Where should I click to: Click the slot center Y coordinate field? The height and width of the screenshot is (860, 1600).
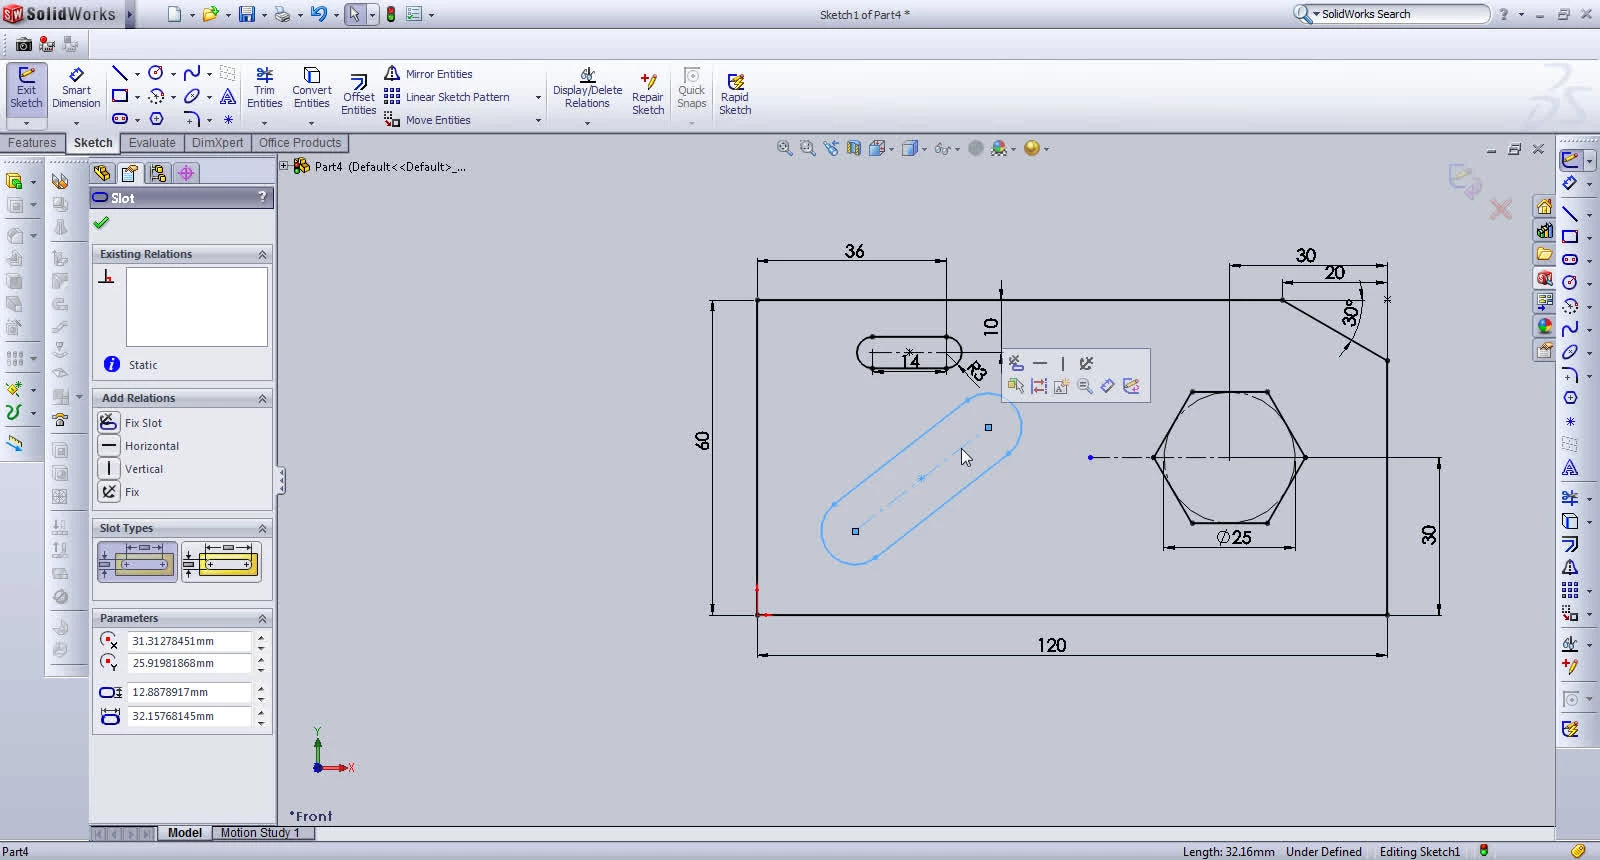(x=189, y=663)
